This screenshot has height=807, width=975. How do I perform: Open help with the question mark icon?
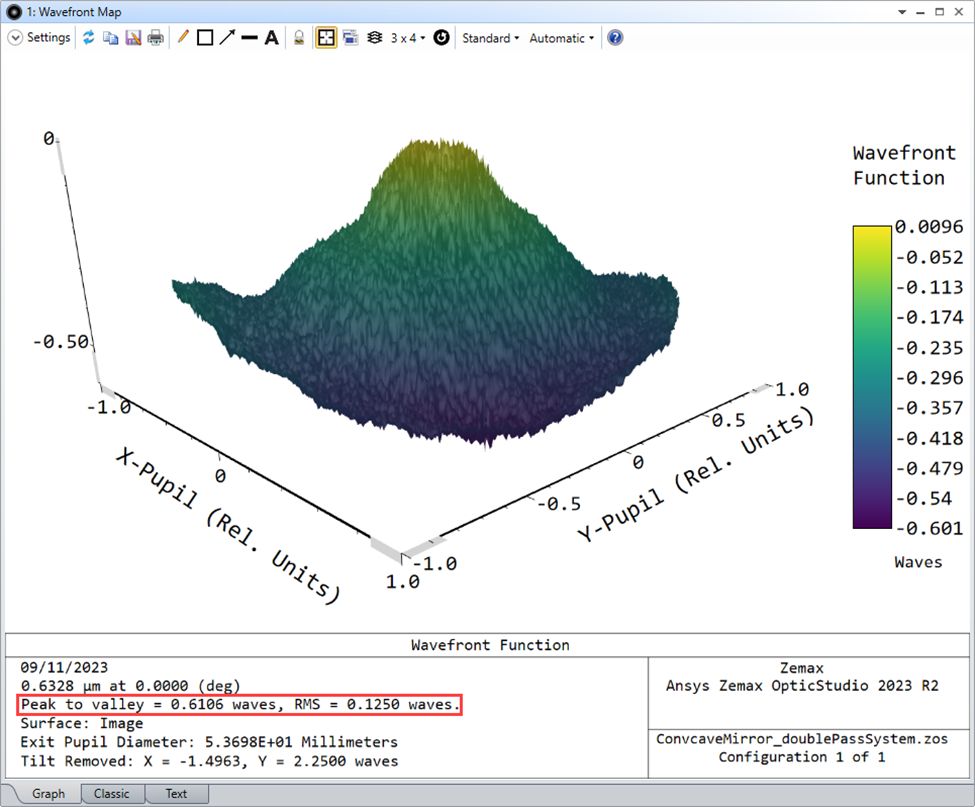pyautogui.click(x=615, y=38)
